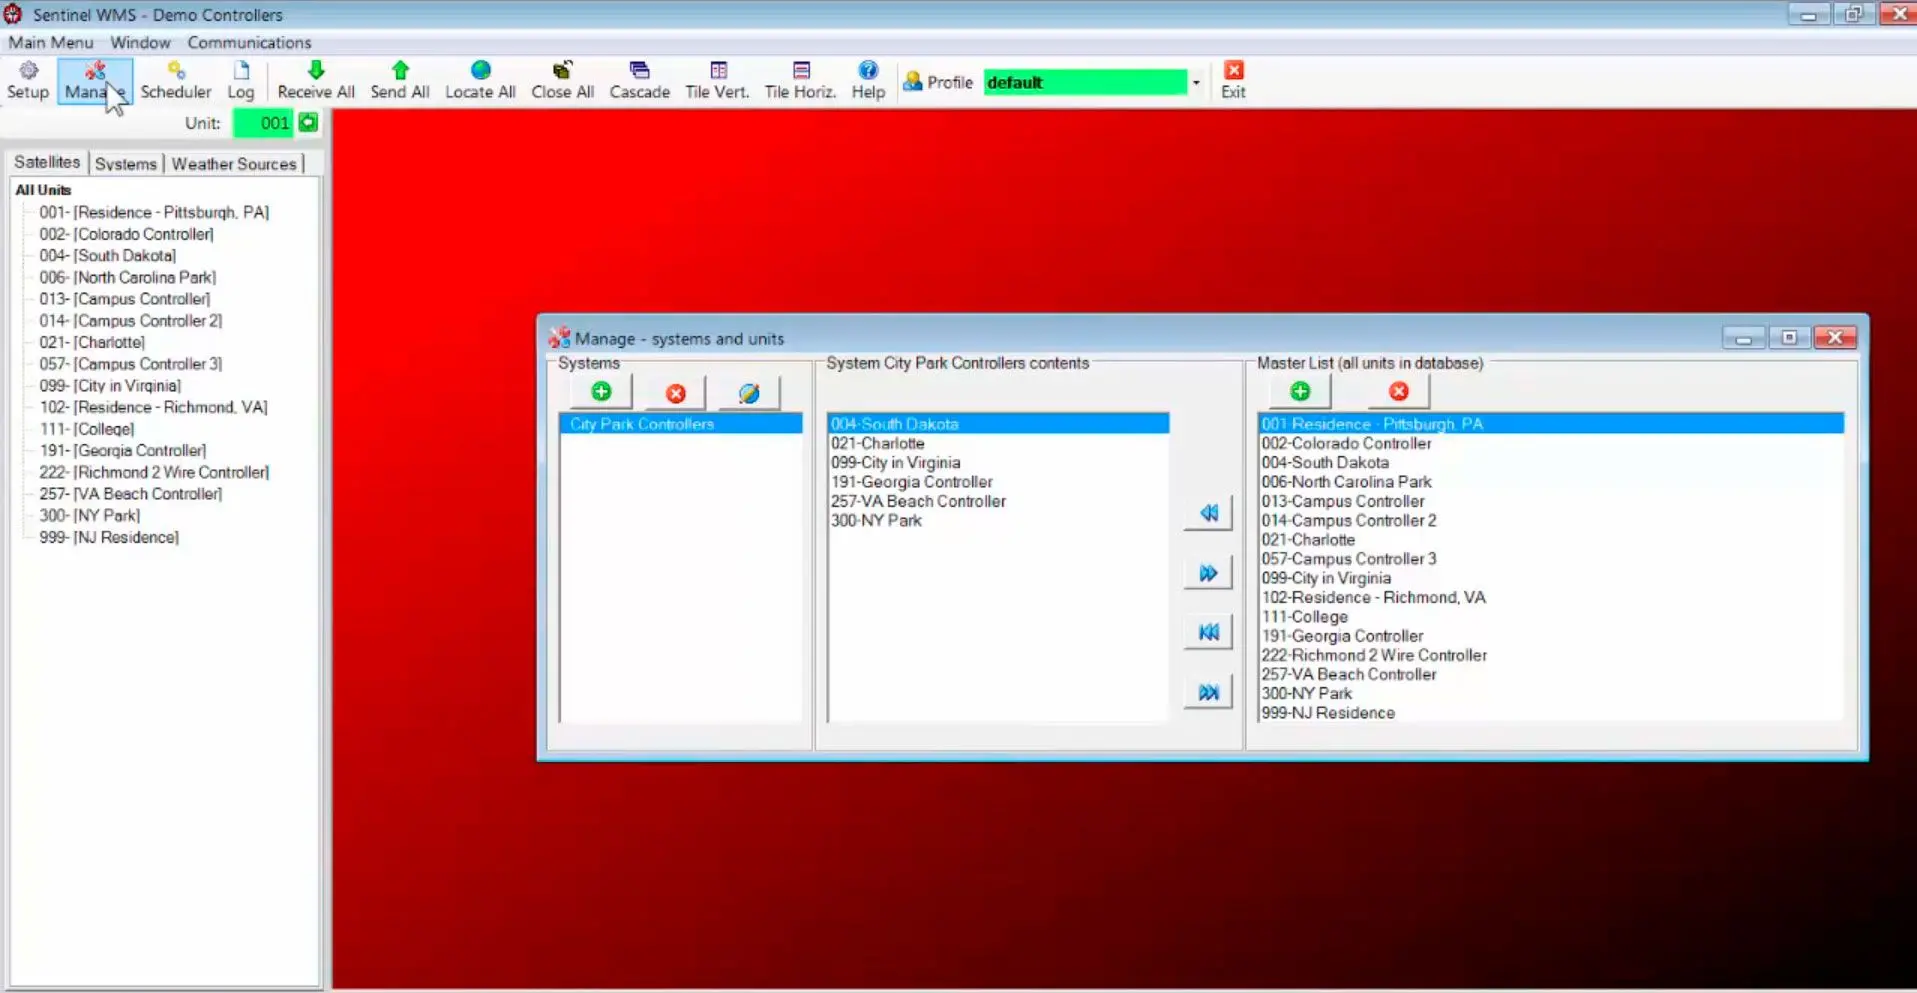Delete selected system with red X
The width and height of the screenshot is (1917, 993).
(676, 393)
